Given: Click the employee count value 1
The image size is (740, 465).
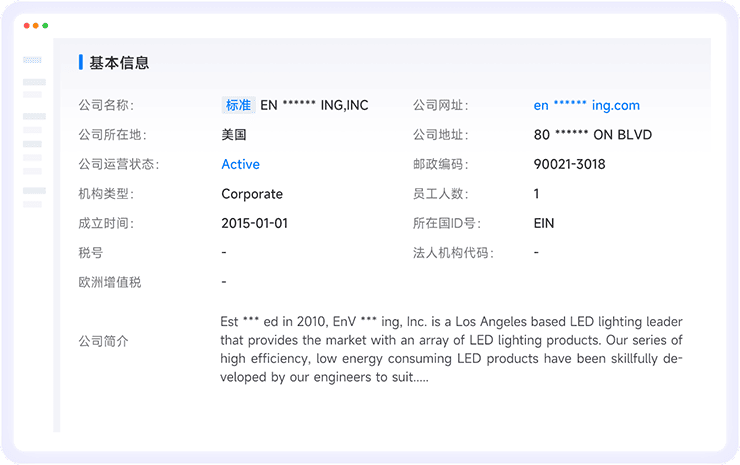Looking at the screenshot, I should coord(537,194).
